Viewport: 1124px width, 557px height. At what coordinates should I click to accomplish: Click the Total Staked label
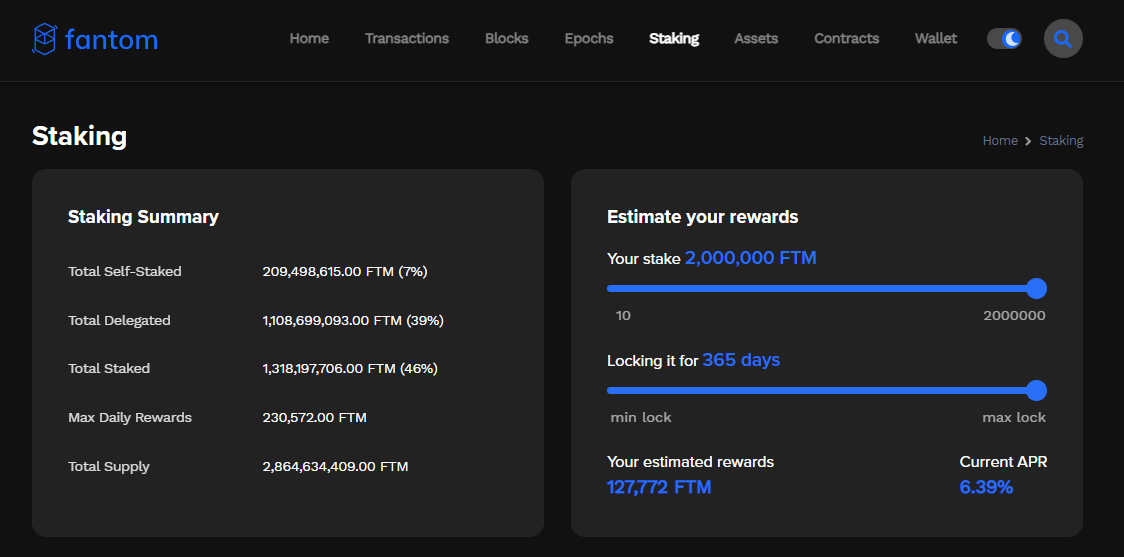click(109, 368)
